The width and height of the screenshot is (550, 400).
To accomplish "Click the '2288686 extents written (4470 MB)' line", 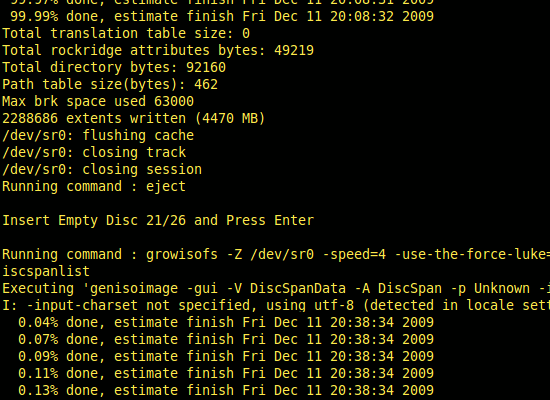I will point(134,118).
